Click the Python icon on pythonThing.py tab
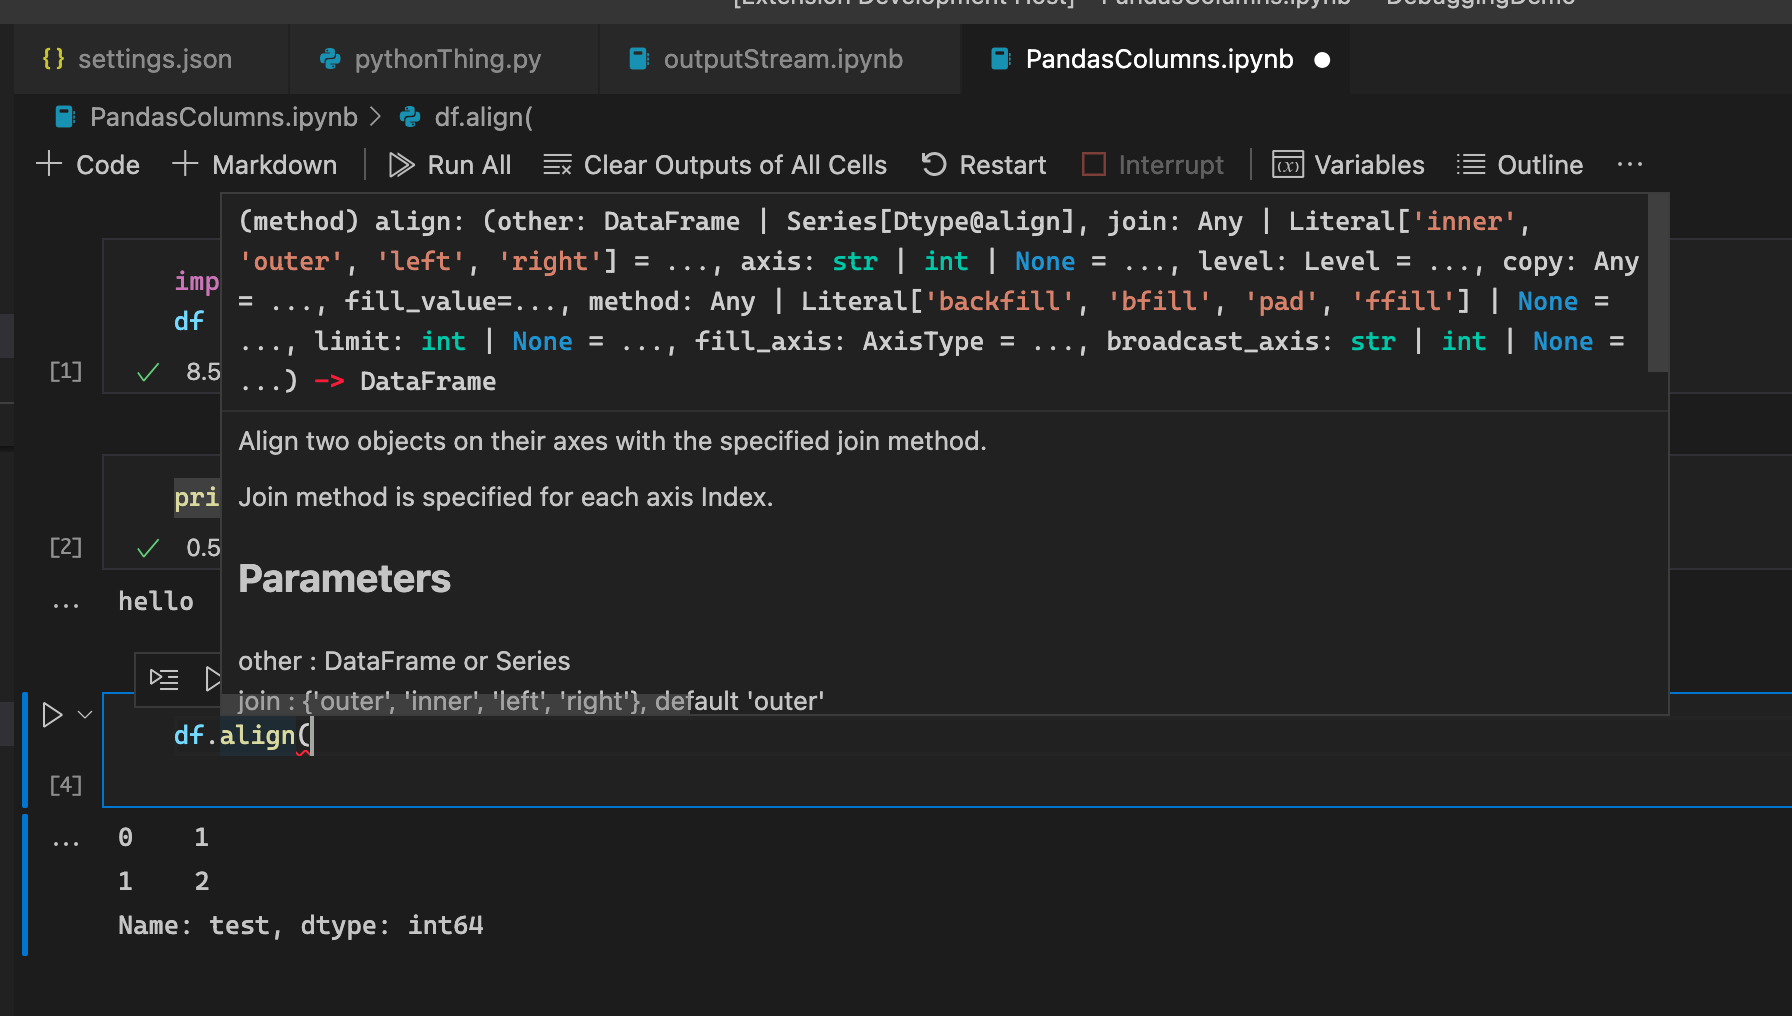 (330, 59)
